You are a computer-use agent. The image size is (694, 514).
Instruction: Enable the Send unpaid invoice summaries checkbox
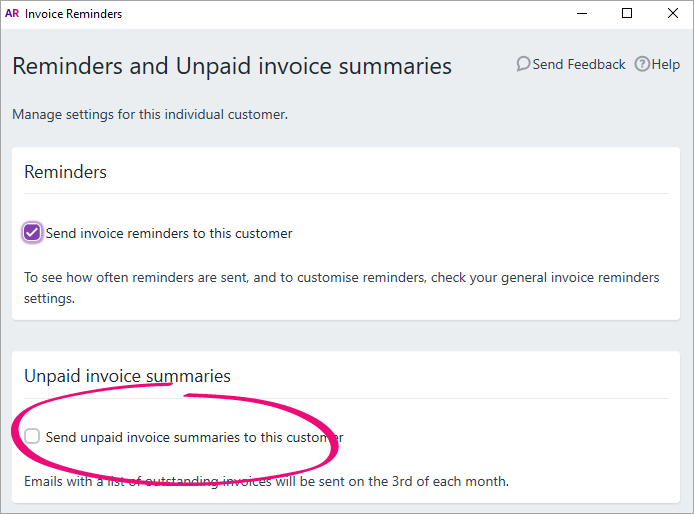(x=32, y=436)
